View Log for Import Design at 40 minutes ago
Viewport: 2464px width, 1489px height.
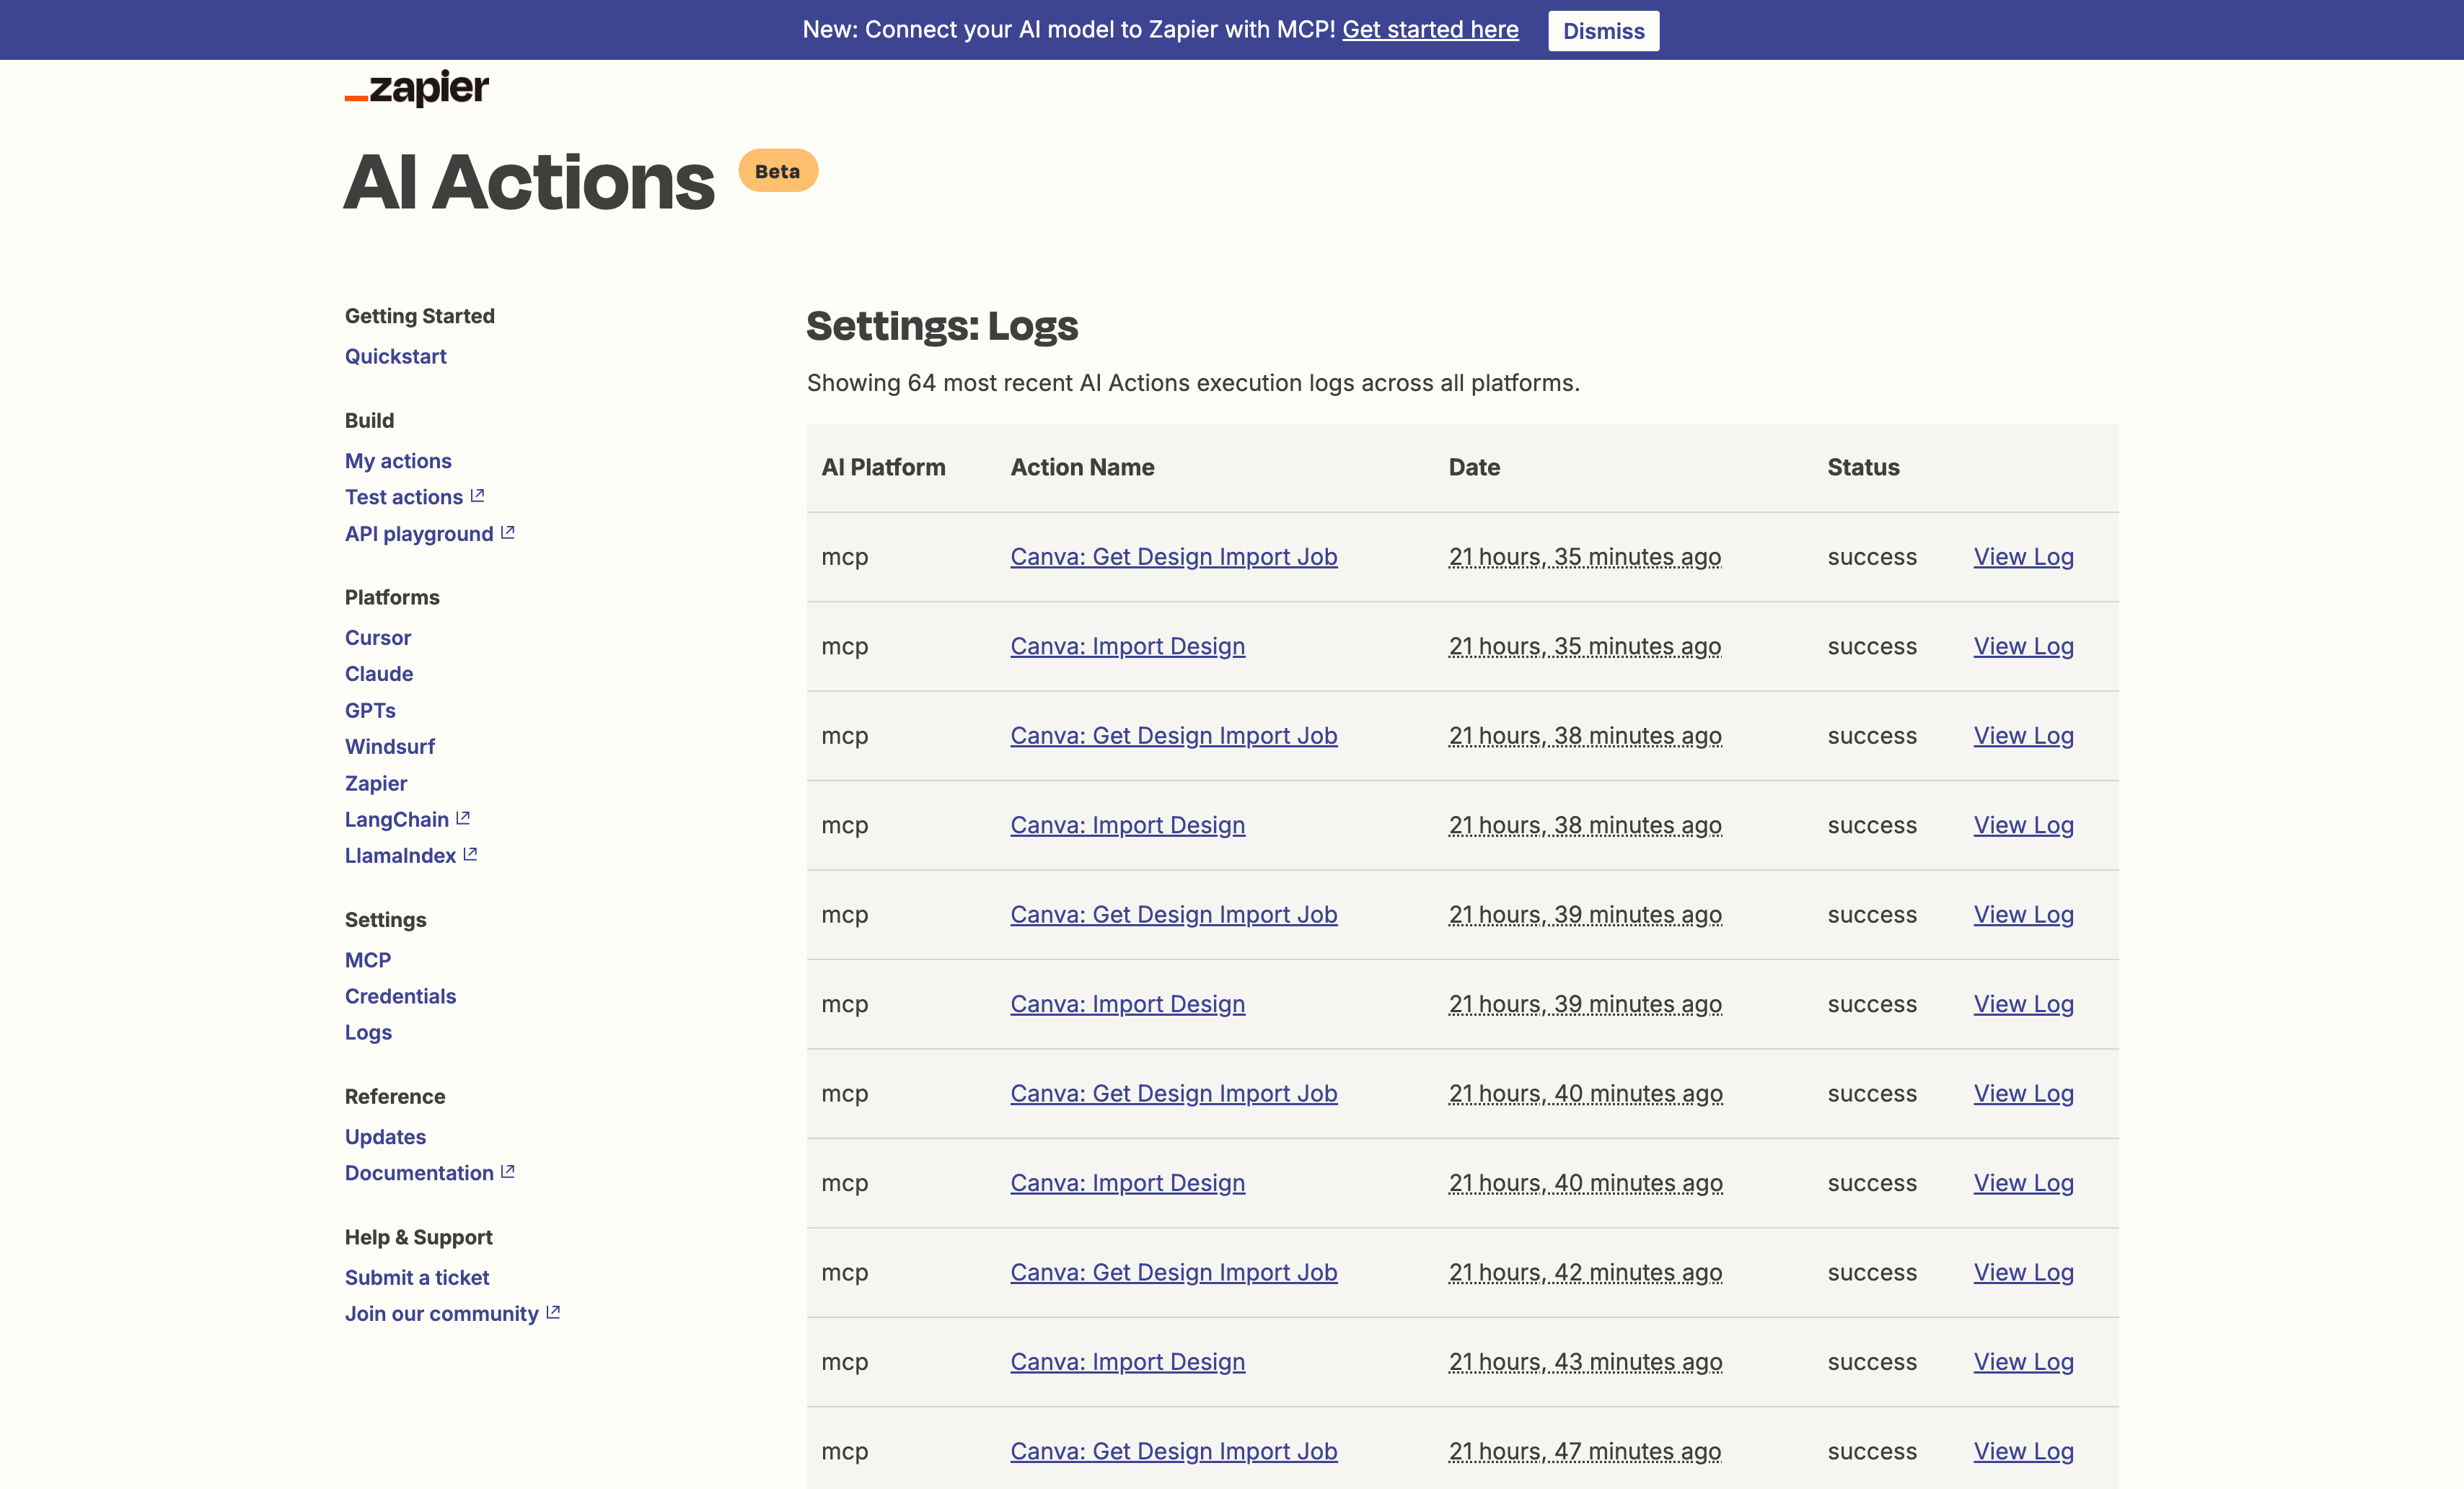point(2024,1183)
